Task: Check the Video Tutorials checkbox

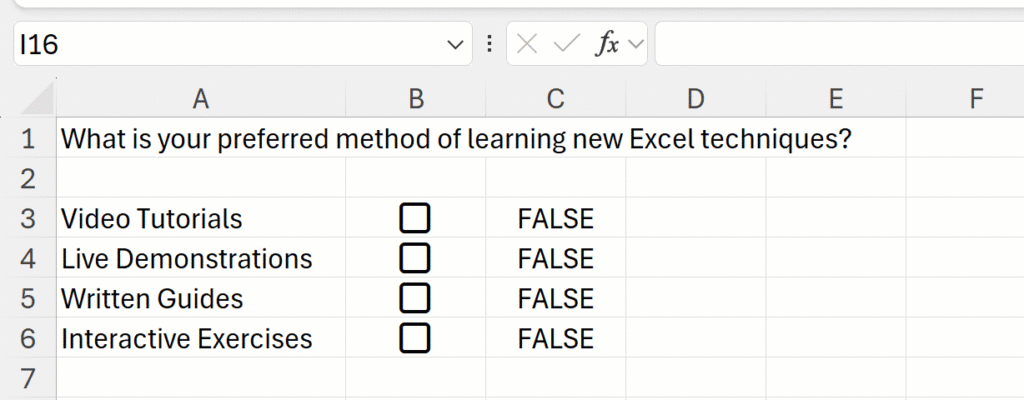Action: (x=415, y=218)
